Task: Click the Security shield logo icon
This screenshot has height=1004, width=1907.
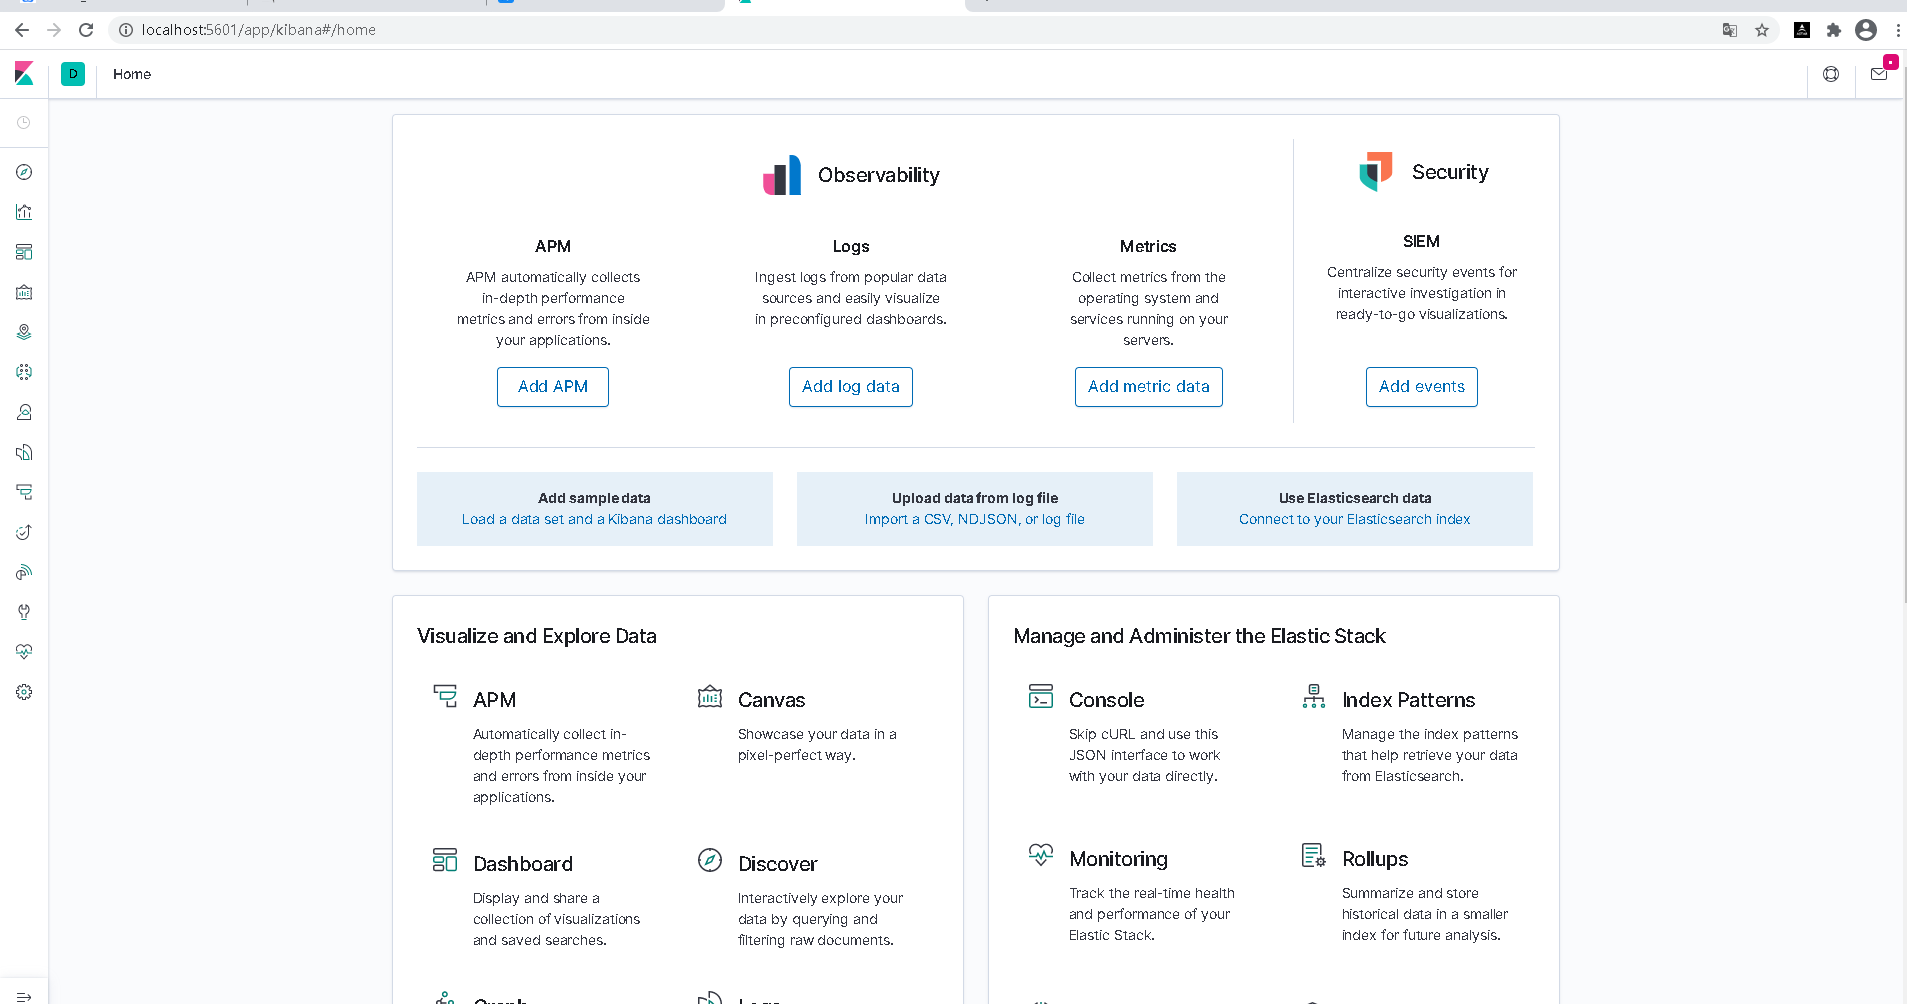Action: point(1376,171)
